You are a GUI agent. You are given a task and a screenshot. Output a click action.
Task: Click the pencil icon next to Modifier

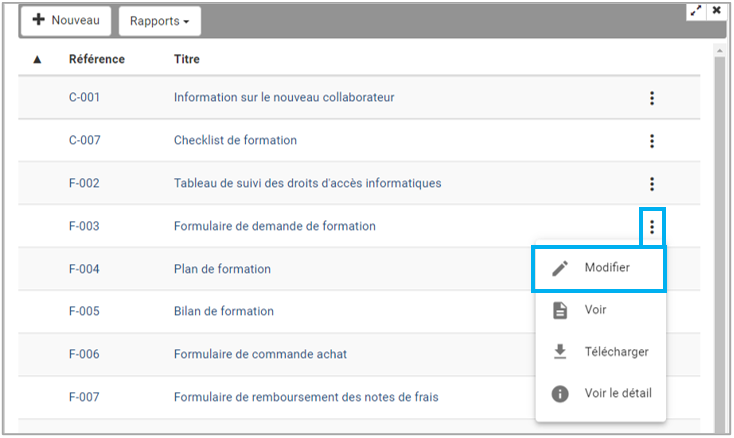click(561, 268)
